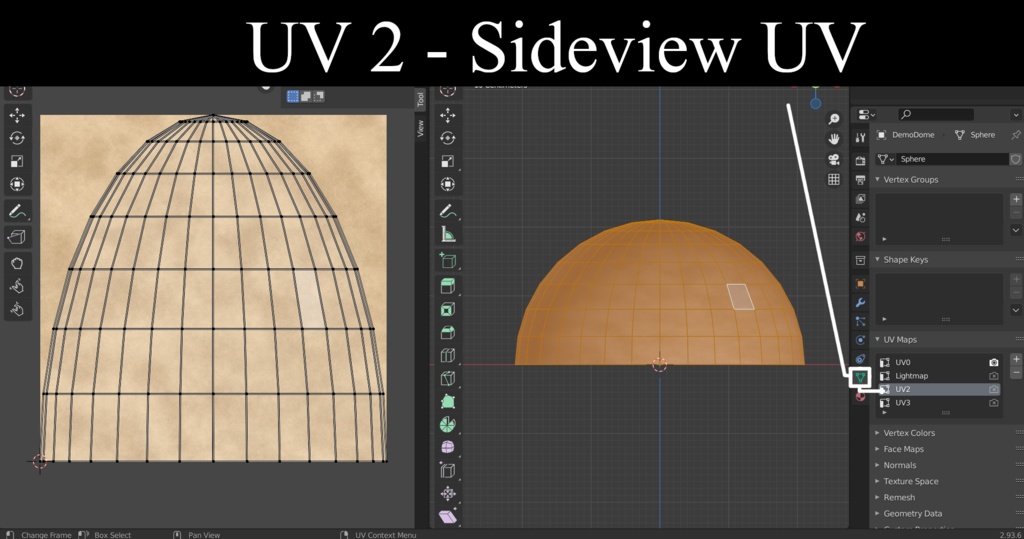Screen dimensions: 1024x539
Task: Collapse the Shape Keys panel
Action: pos(878,259)
